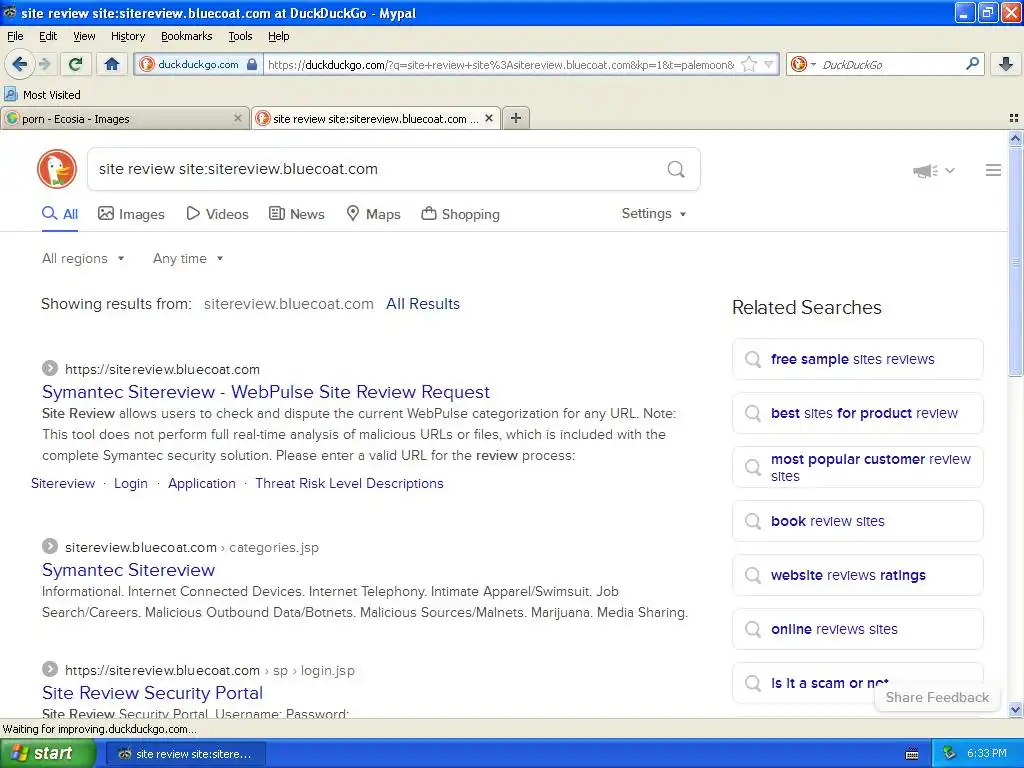Screen dimensions: 1024x768
Task: Expand the chevron next to megaphone icon
Action: (950, 170)
